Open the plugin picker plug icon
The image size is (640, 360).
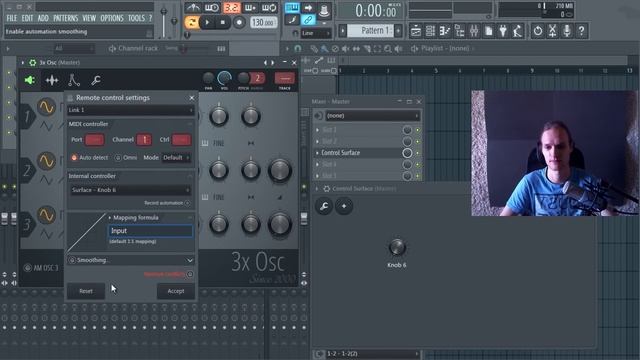pos(503,31)
